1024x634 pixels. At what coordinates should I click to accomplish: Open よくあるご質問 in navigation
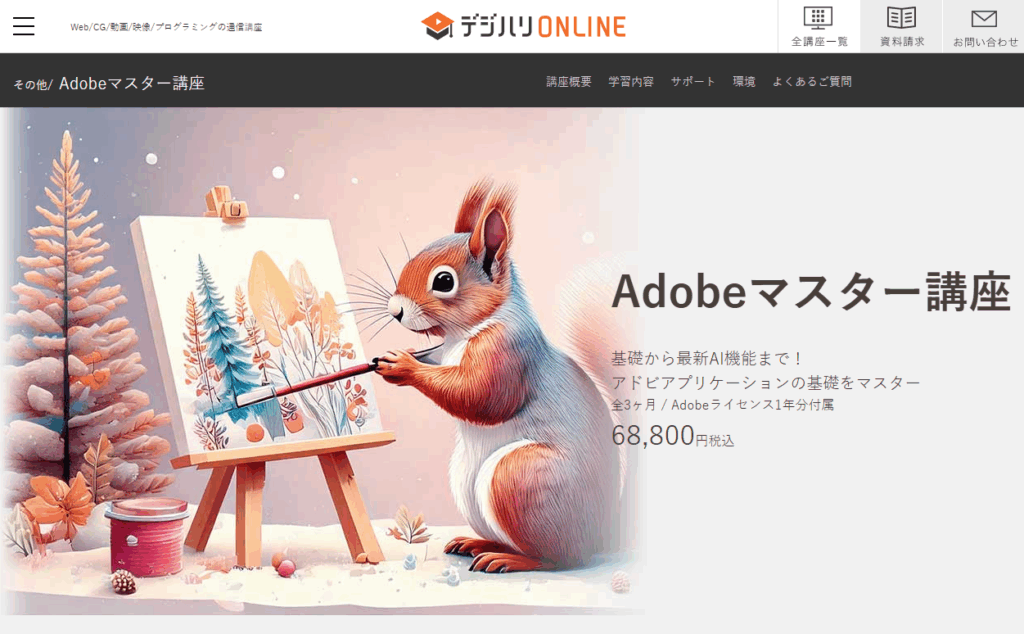[812, 82]
